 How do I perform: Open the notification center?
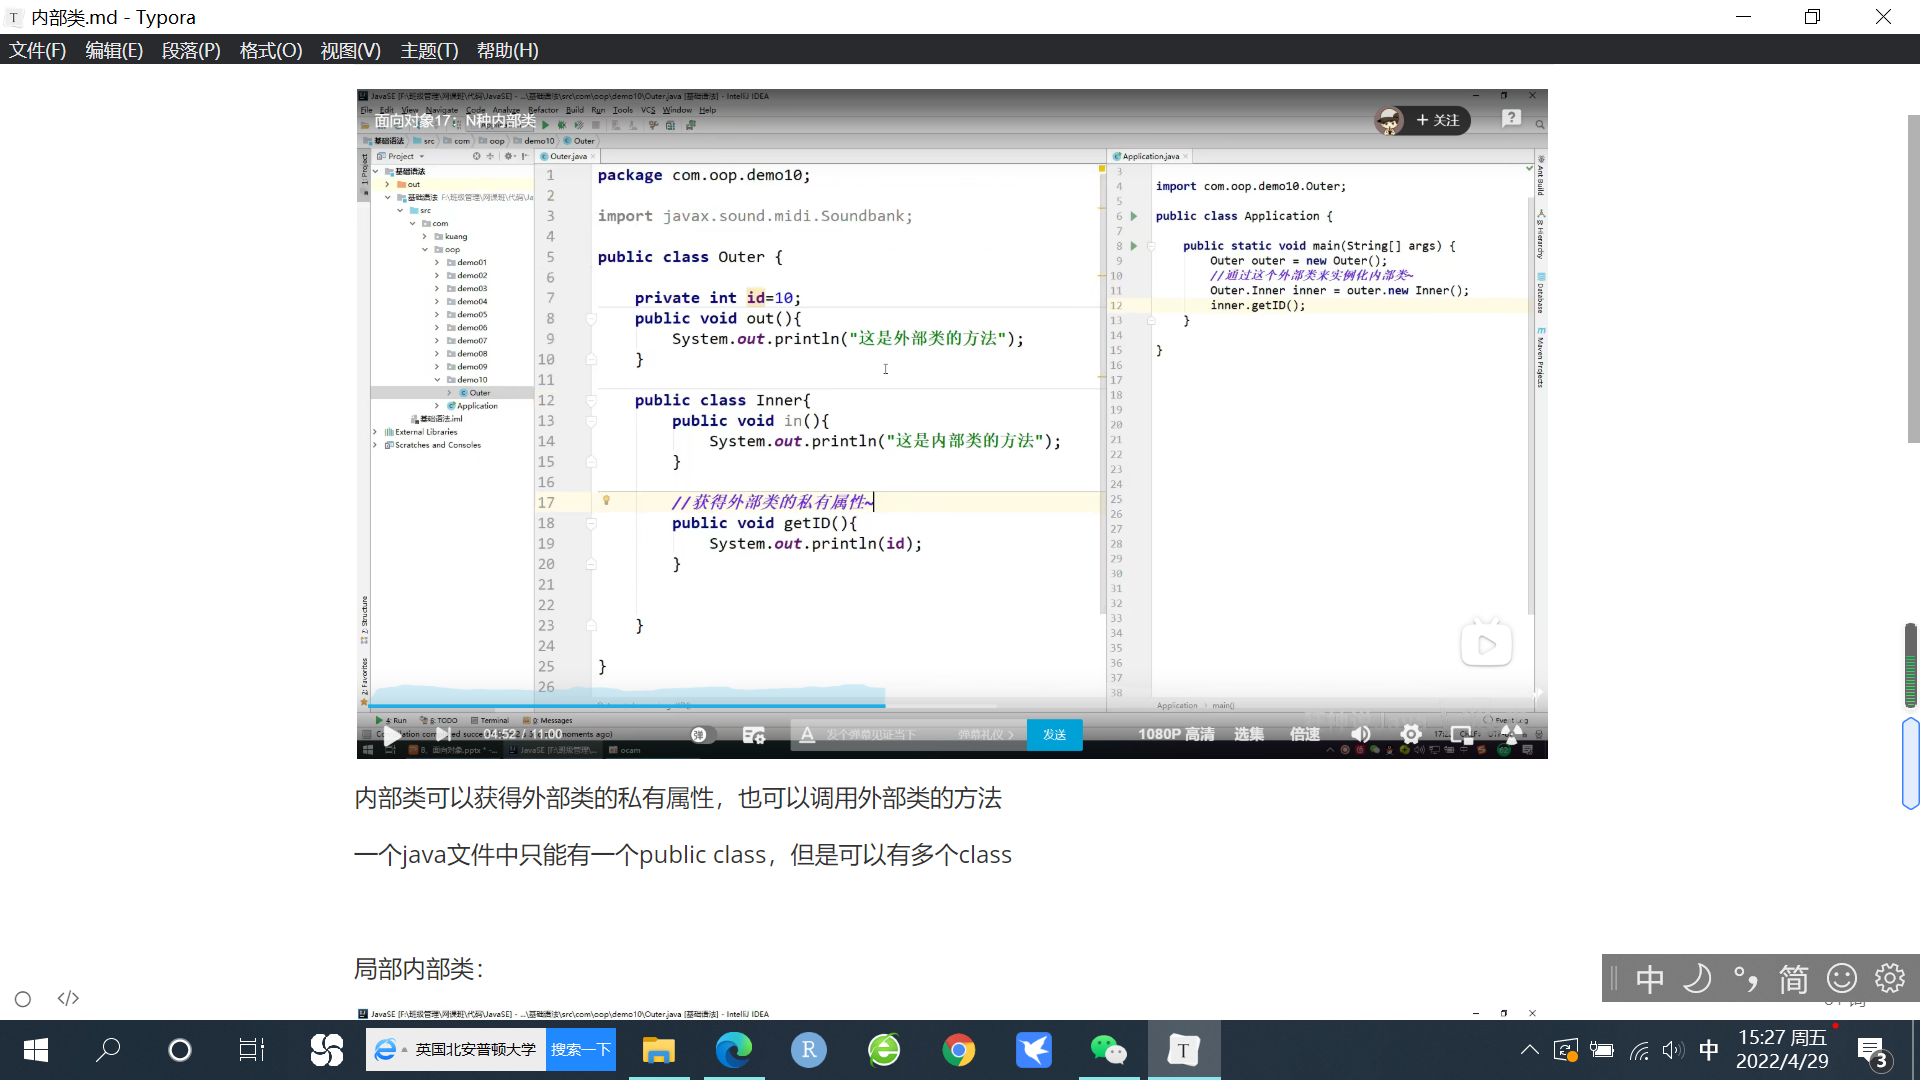[1871, 1050]
